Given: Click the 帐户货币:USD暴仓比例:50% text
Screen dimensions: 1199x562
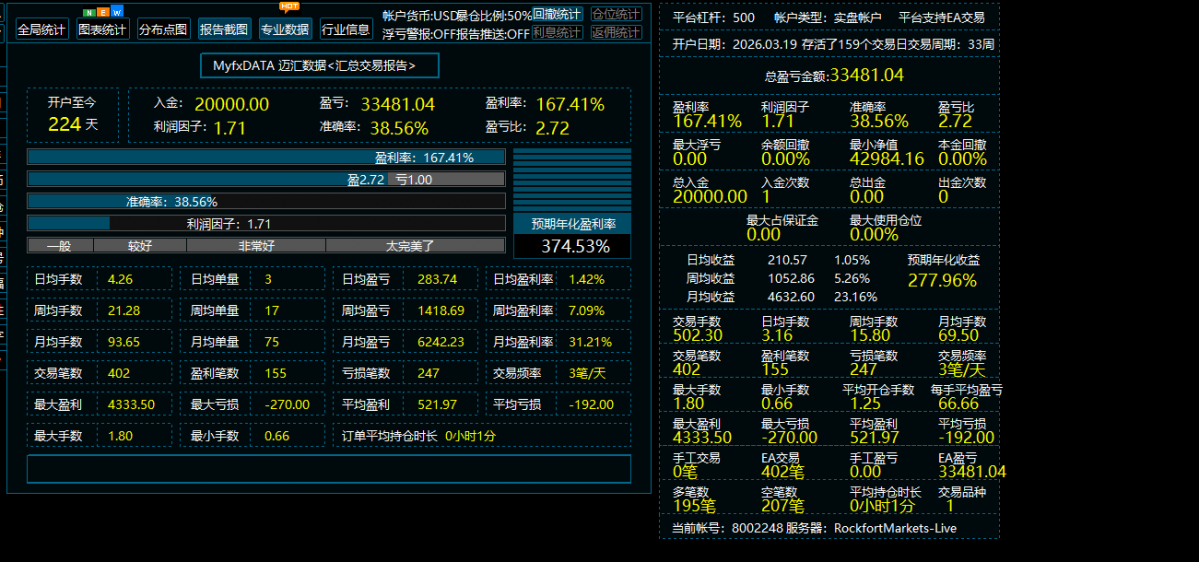Looking at the screenshot, I should click(x=457, y=15).
